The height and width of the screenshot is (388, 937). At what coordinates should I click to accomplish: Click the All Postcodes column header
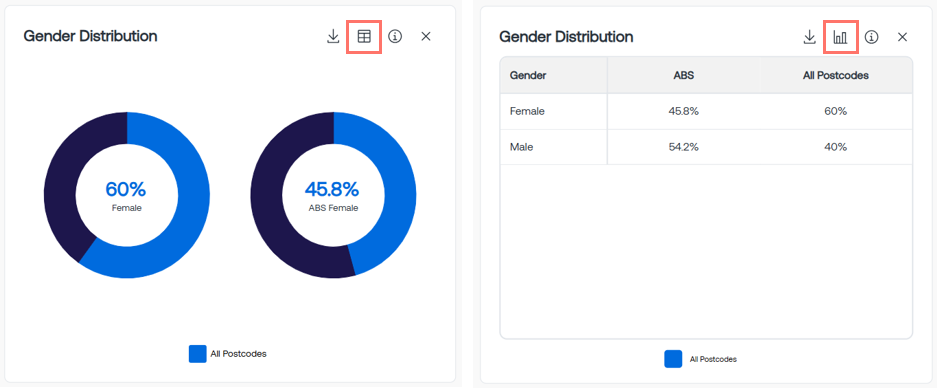[x=835, y=75]
